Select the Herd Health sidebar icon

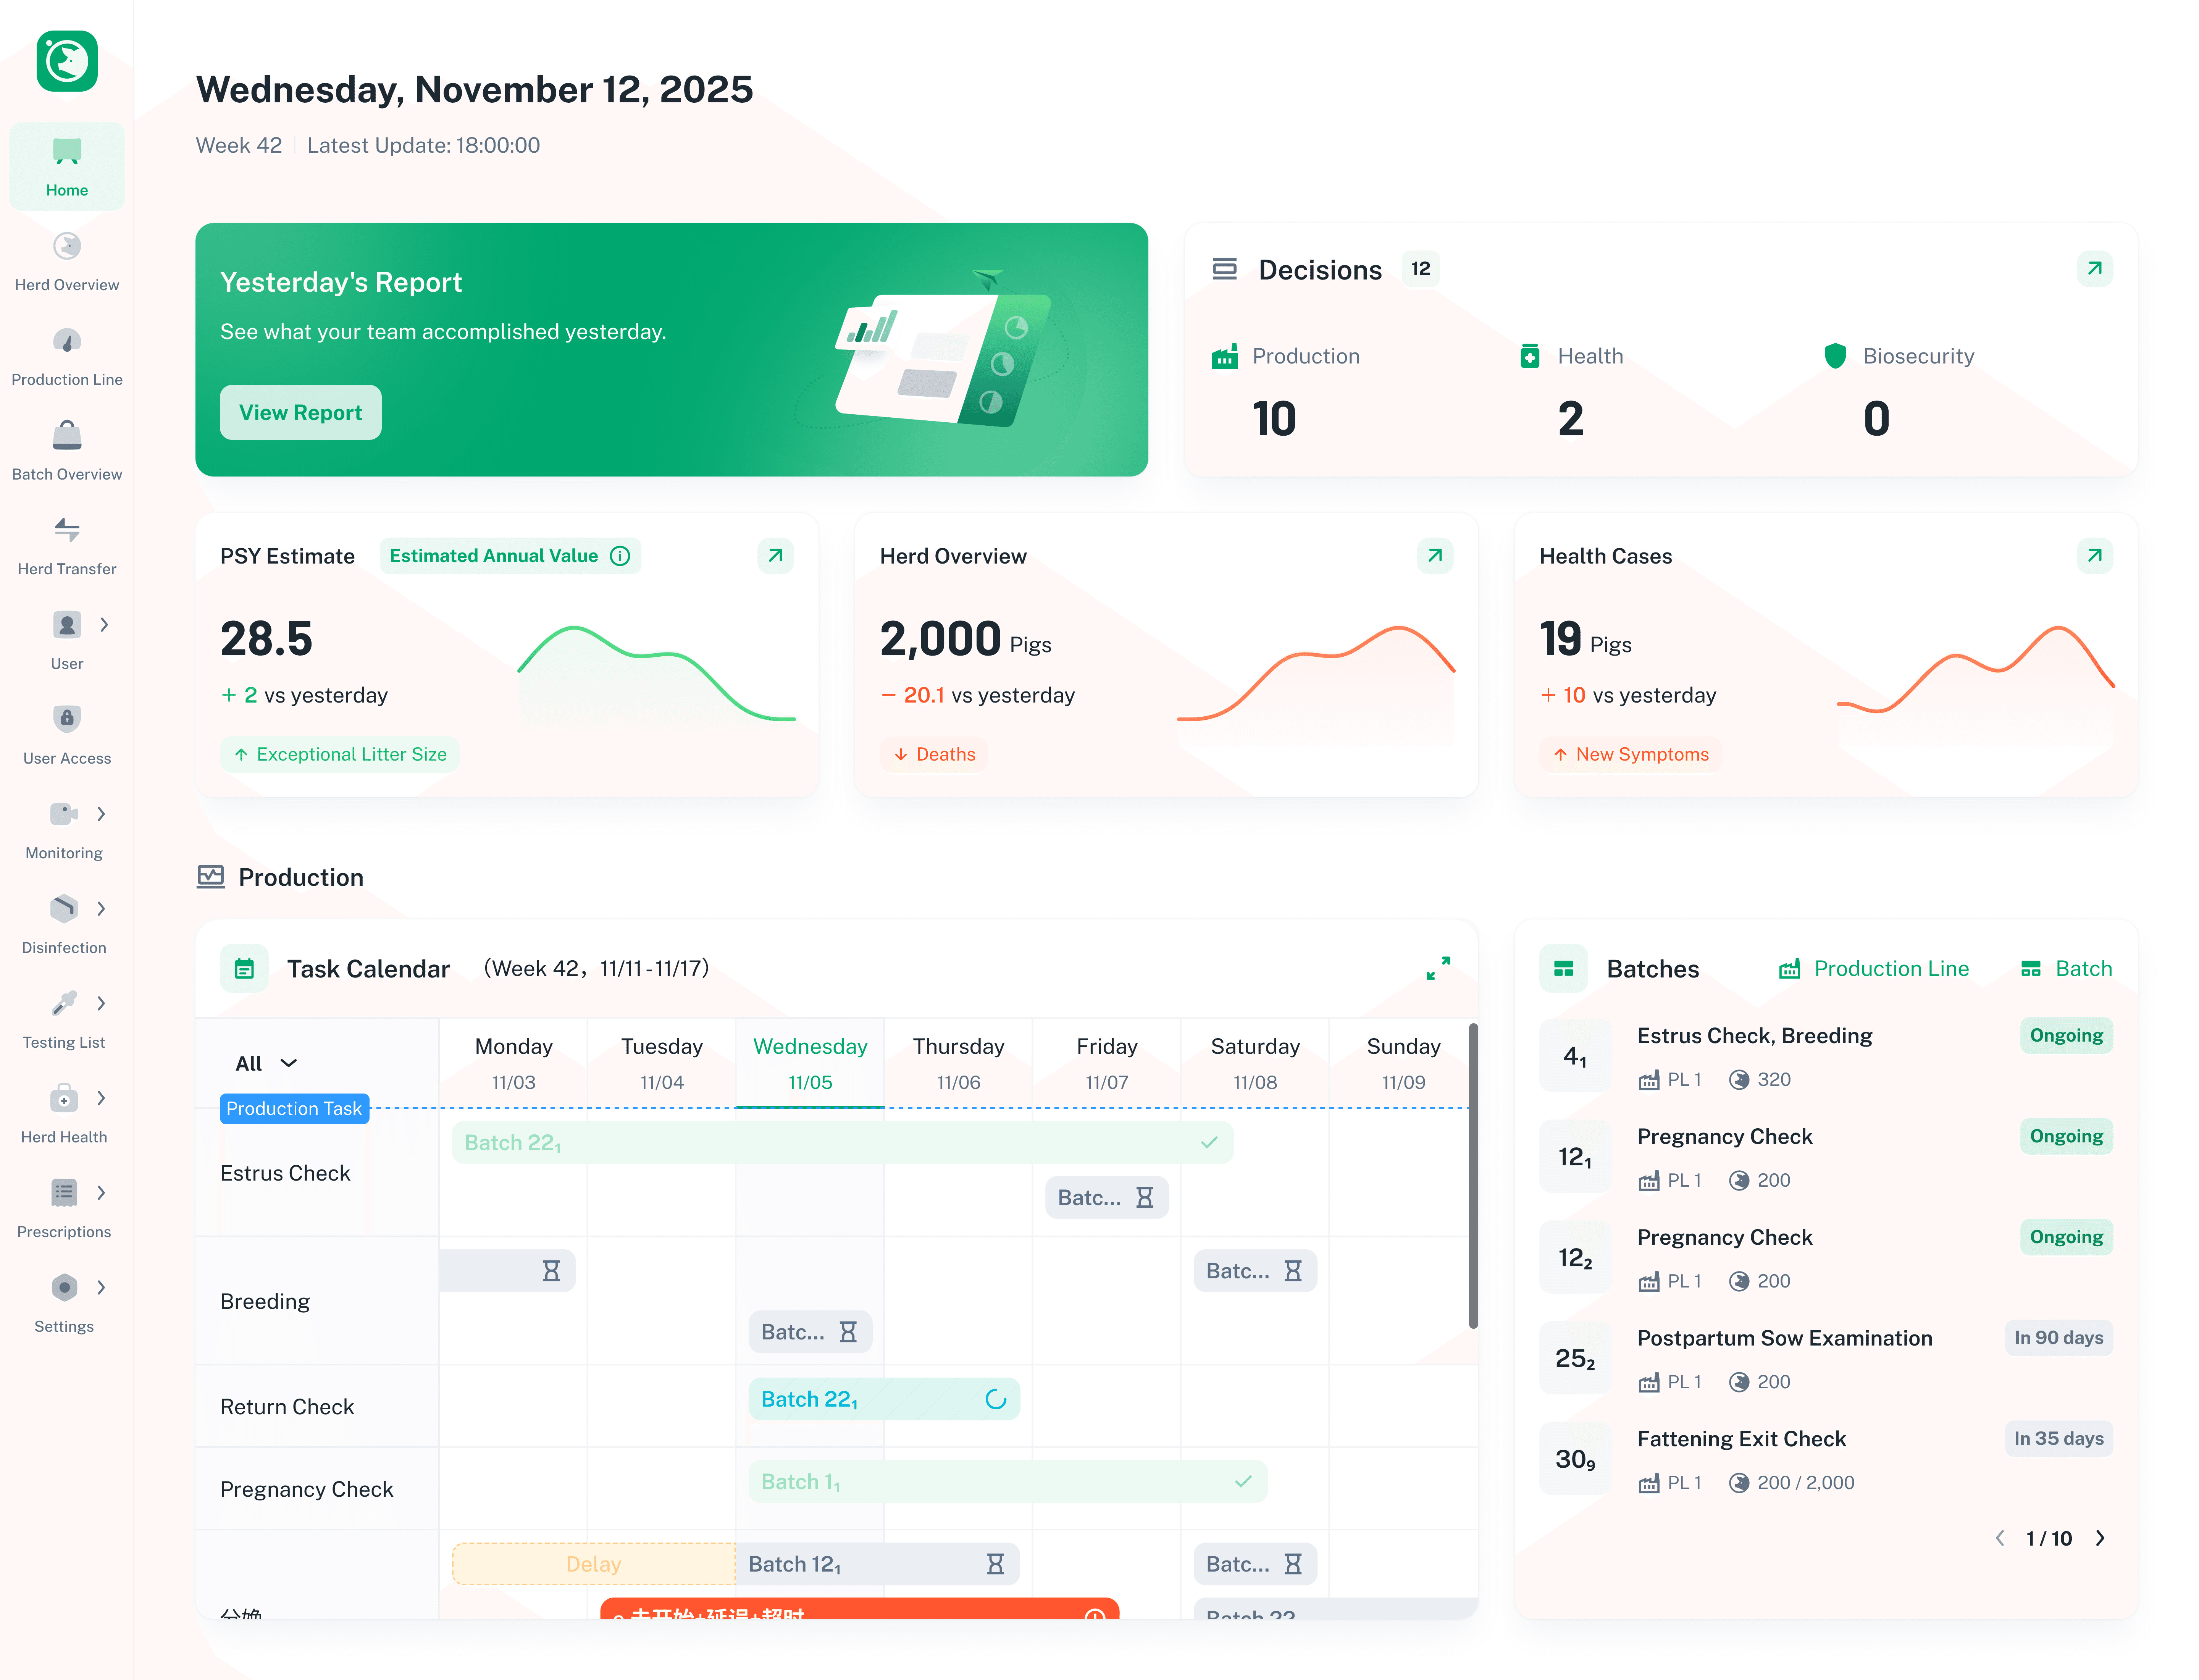pyautogui.click(x=64, y=1098)
